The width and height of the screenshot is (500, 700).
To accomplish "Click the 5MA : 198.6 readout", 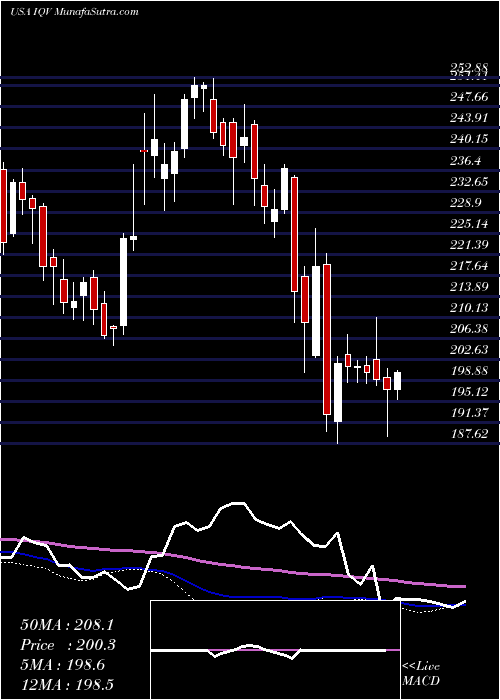I will pos(62,665).
